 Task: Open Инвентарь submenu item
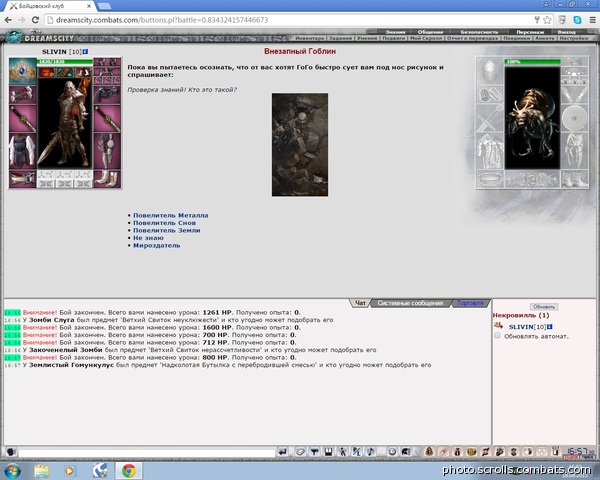(x=310, y=38)
